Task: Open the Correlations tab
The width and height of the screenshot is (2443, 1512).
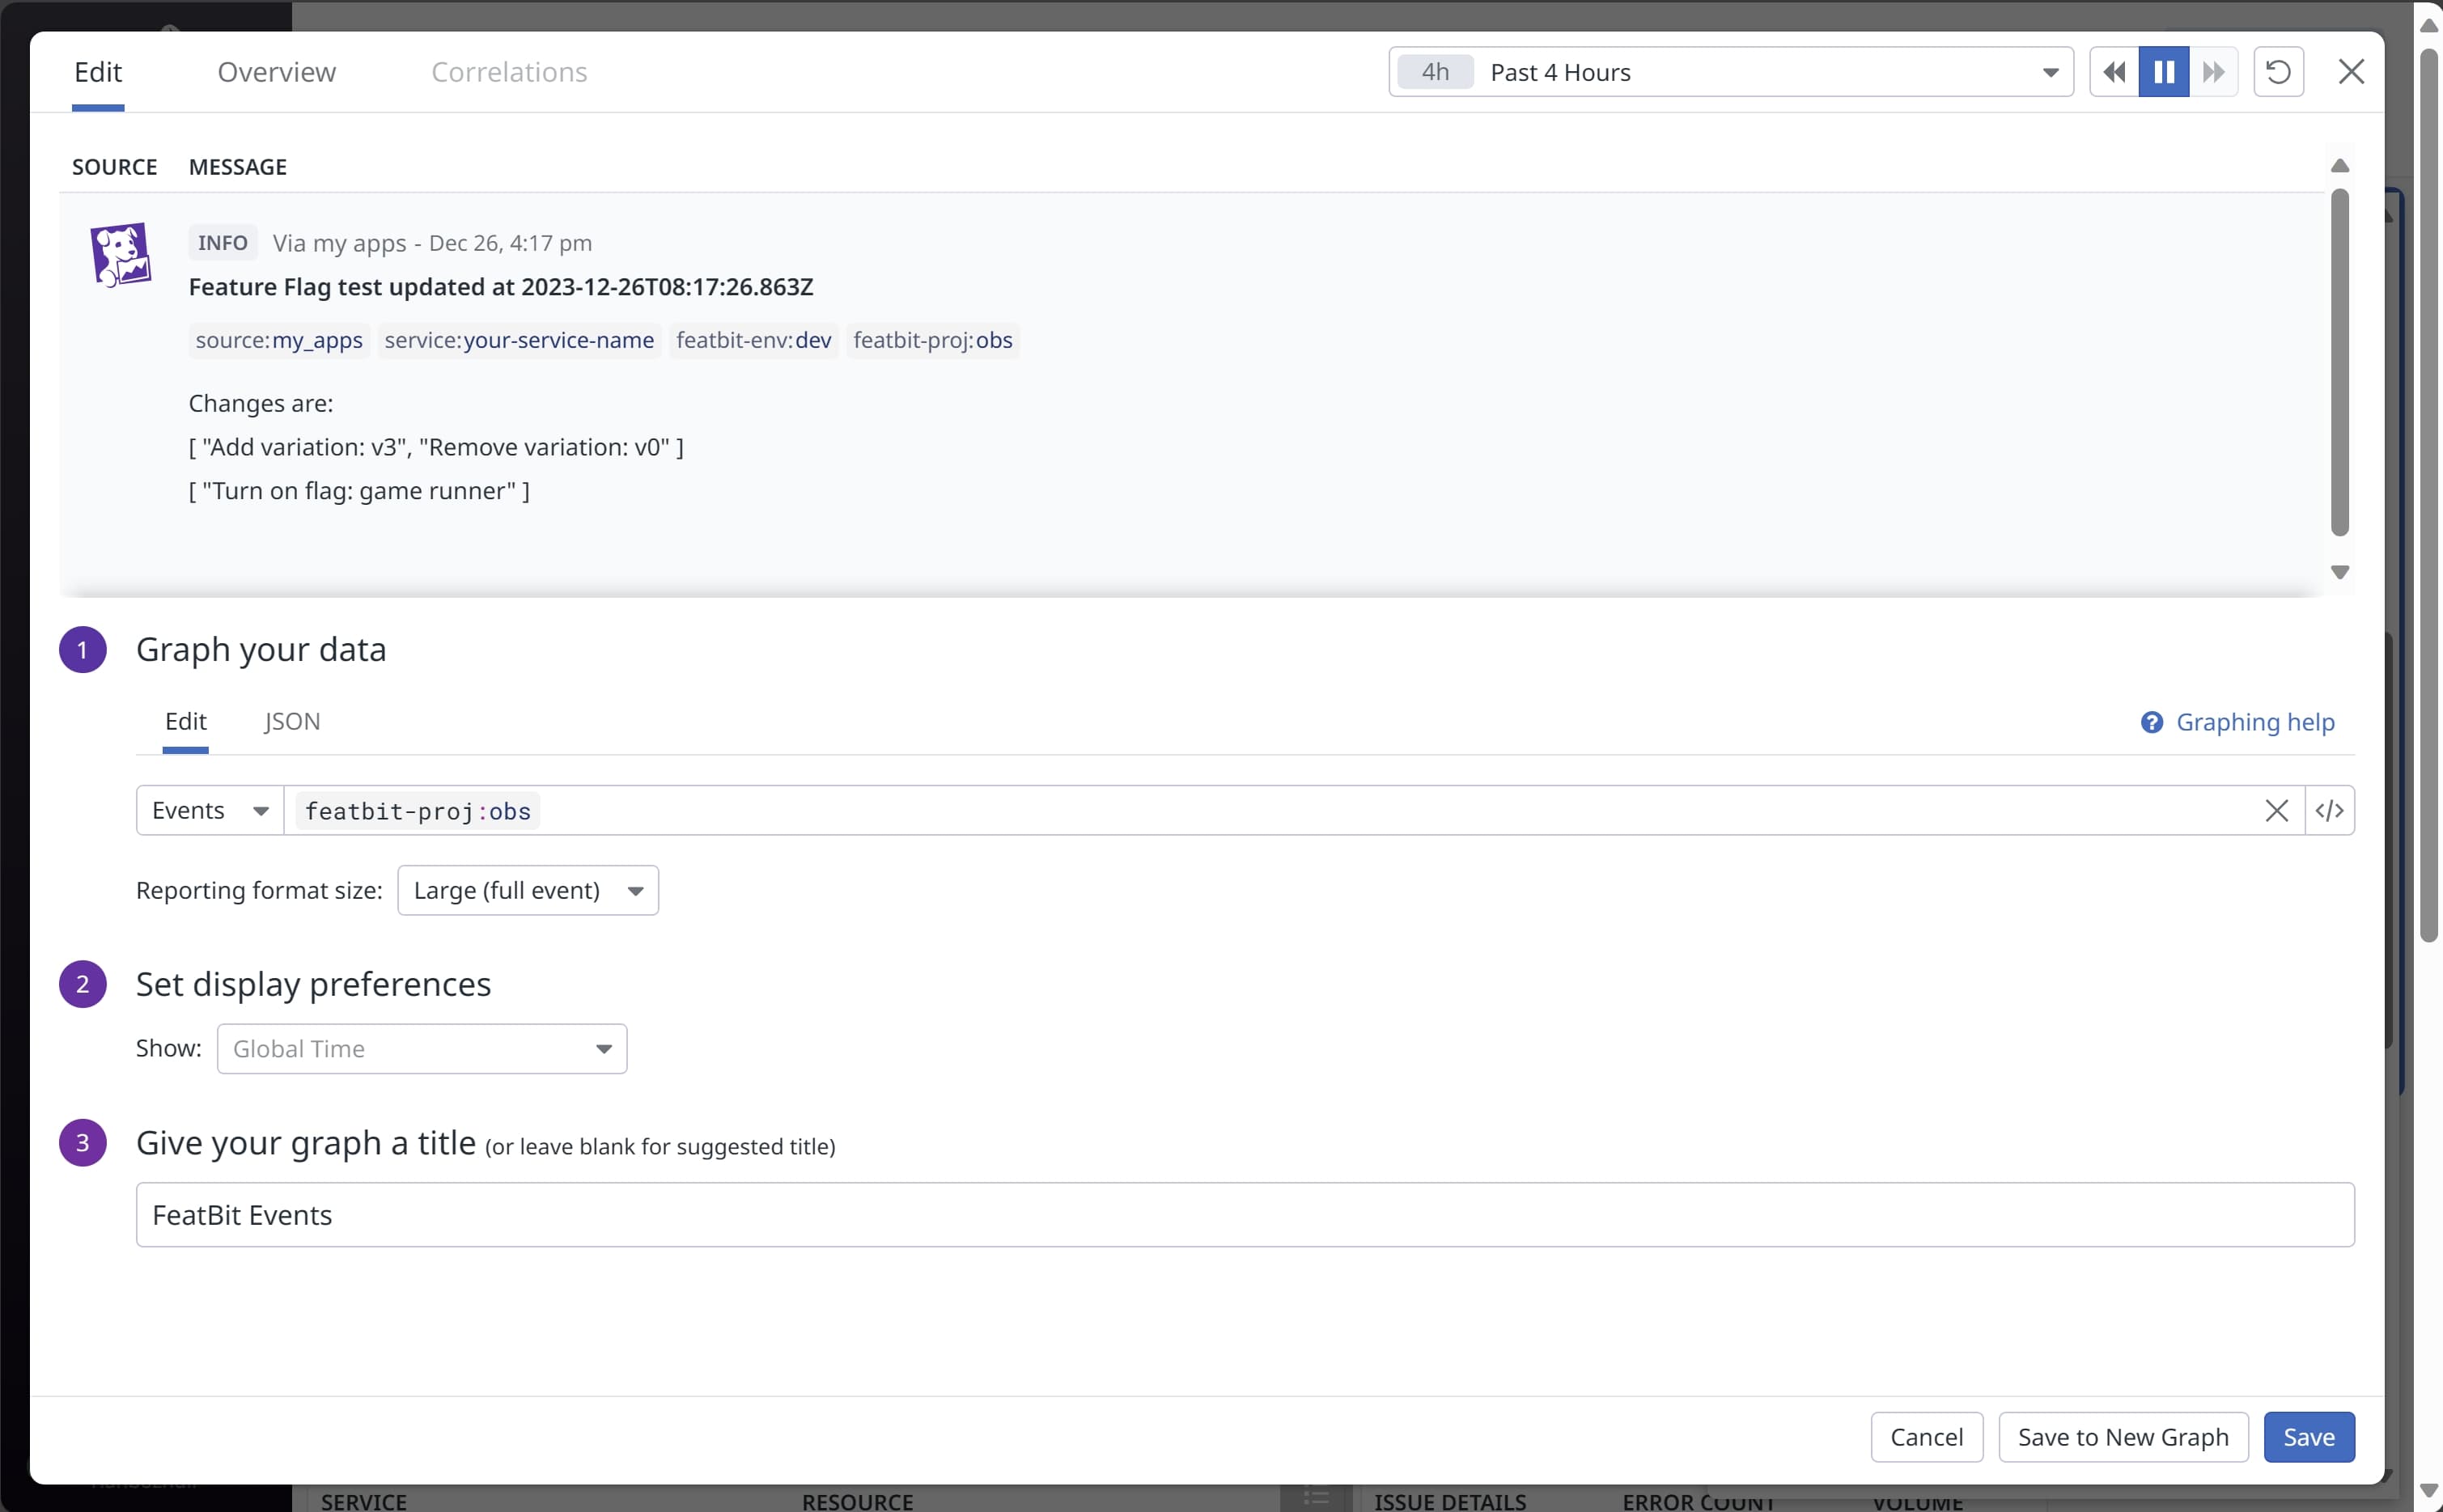Action: pos(509,72)
